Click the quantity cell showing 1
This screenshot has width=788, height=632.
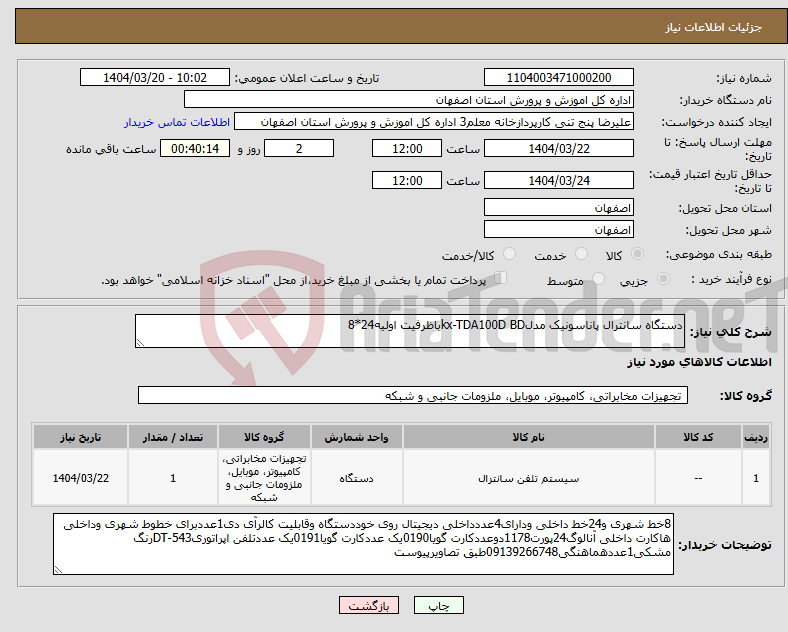[173, 478]
